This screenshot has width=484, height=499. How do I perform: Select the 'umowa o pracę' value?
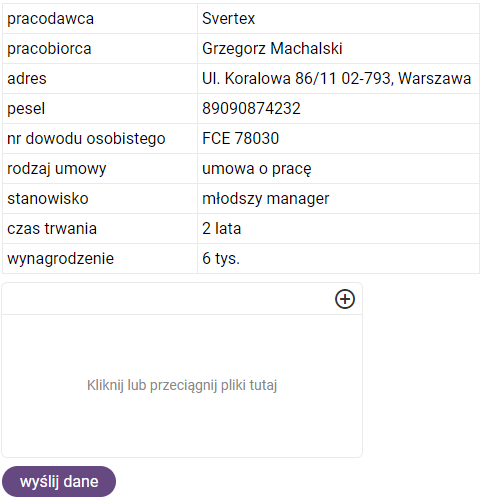point(257,169)
